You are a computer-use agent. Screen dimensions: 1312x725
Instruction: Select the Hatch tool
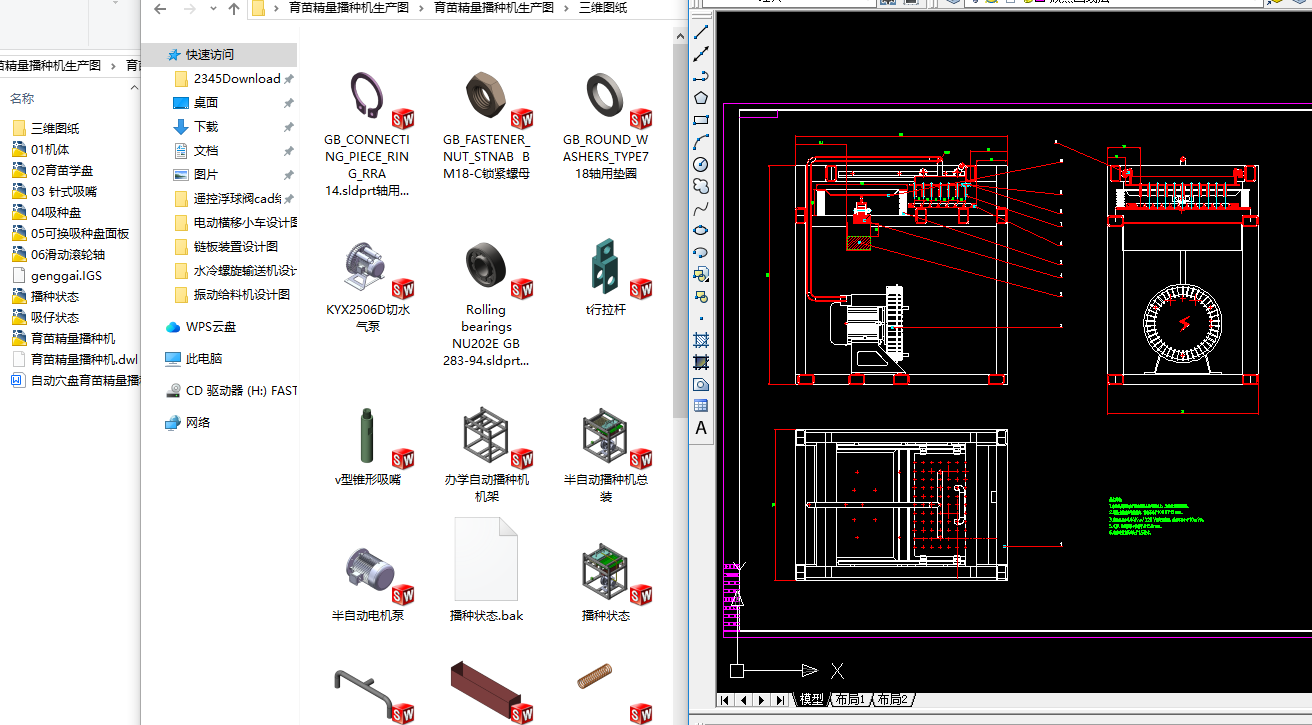click(701, 340)
